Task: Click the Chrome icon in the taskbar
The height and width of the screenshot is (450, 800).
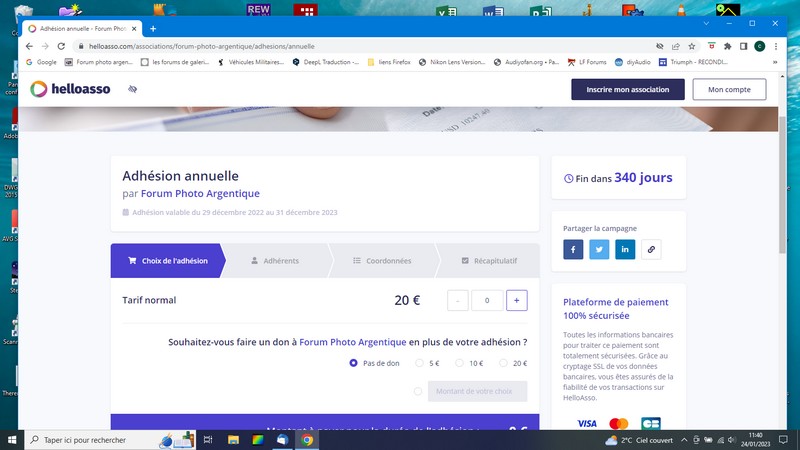Action: tap(307, 440)
